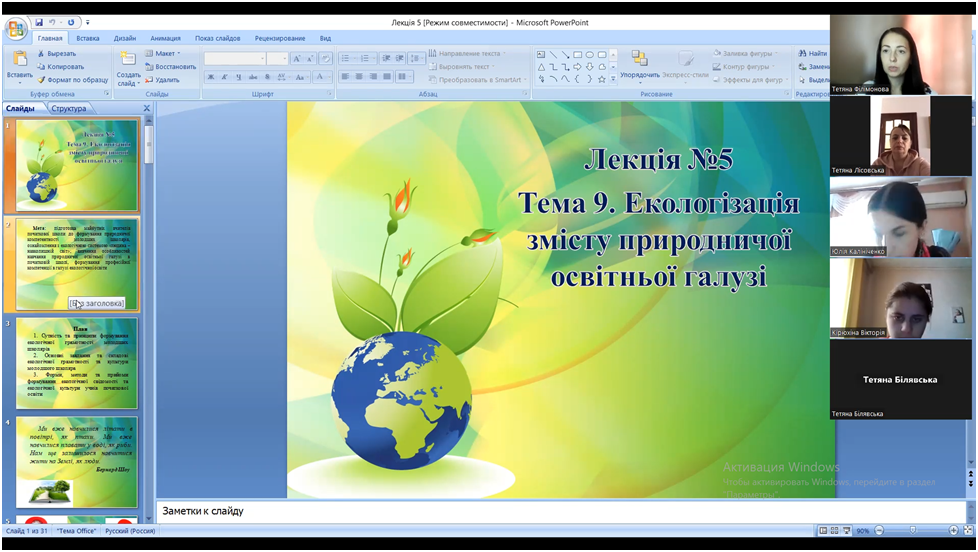Open the Макет layout dropdown
Screen dimensions: 978x552
point(166,53)
